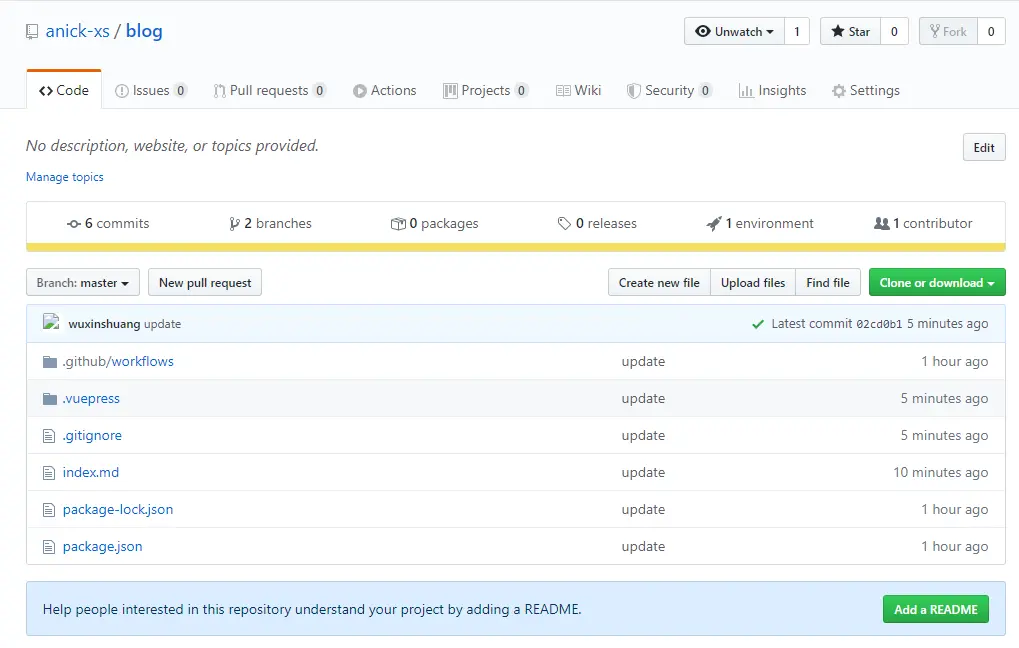
Task: Edit the repository description
Action: [984, 148]
